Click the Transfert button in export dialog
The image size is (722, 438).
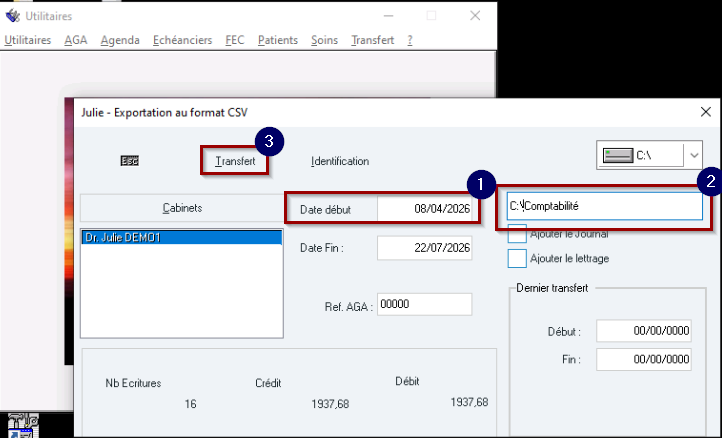click(x=235, y=161)
